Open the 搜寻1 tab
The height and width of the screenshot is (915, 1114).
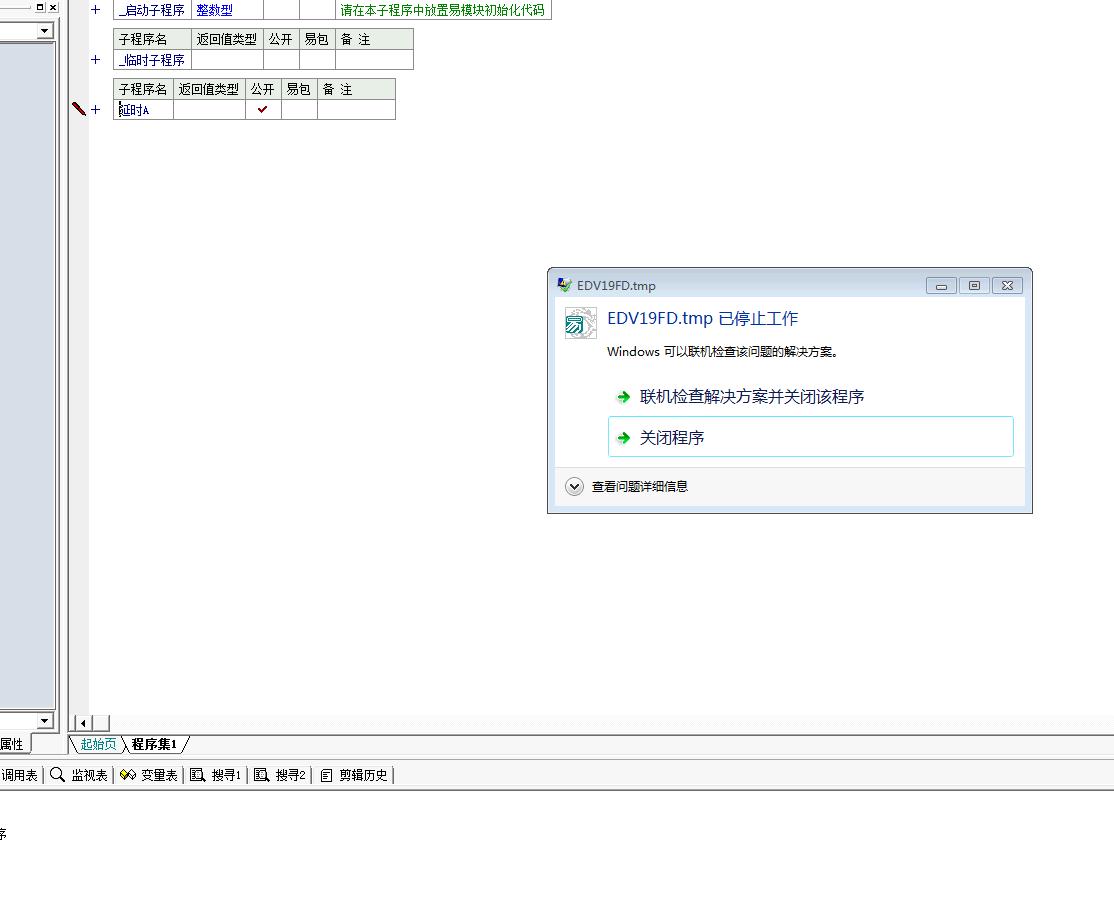point(215,775)
